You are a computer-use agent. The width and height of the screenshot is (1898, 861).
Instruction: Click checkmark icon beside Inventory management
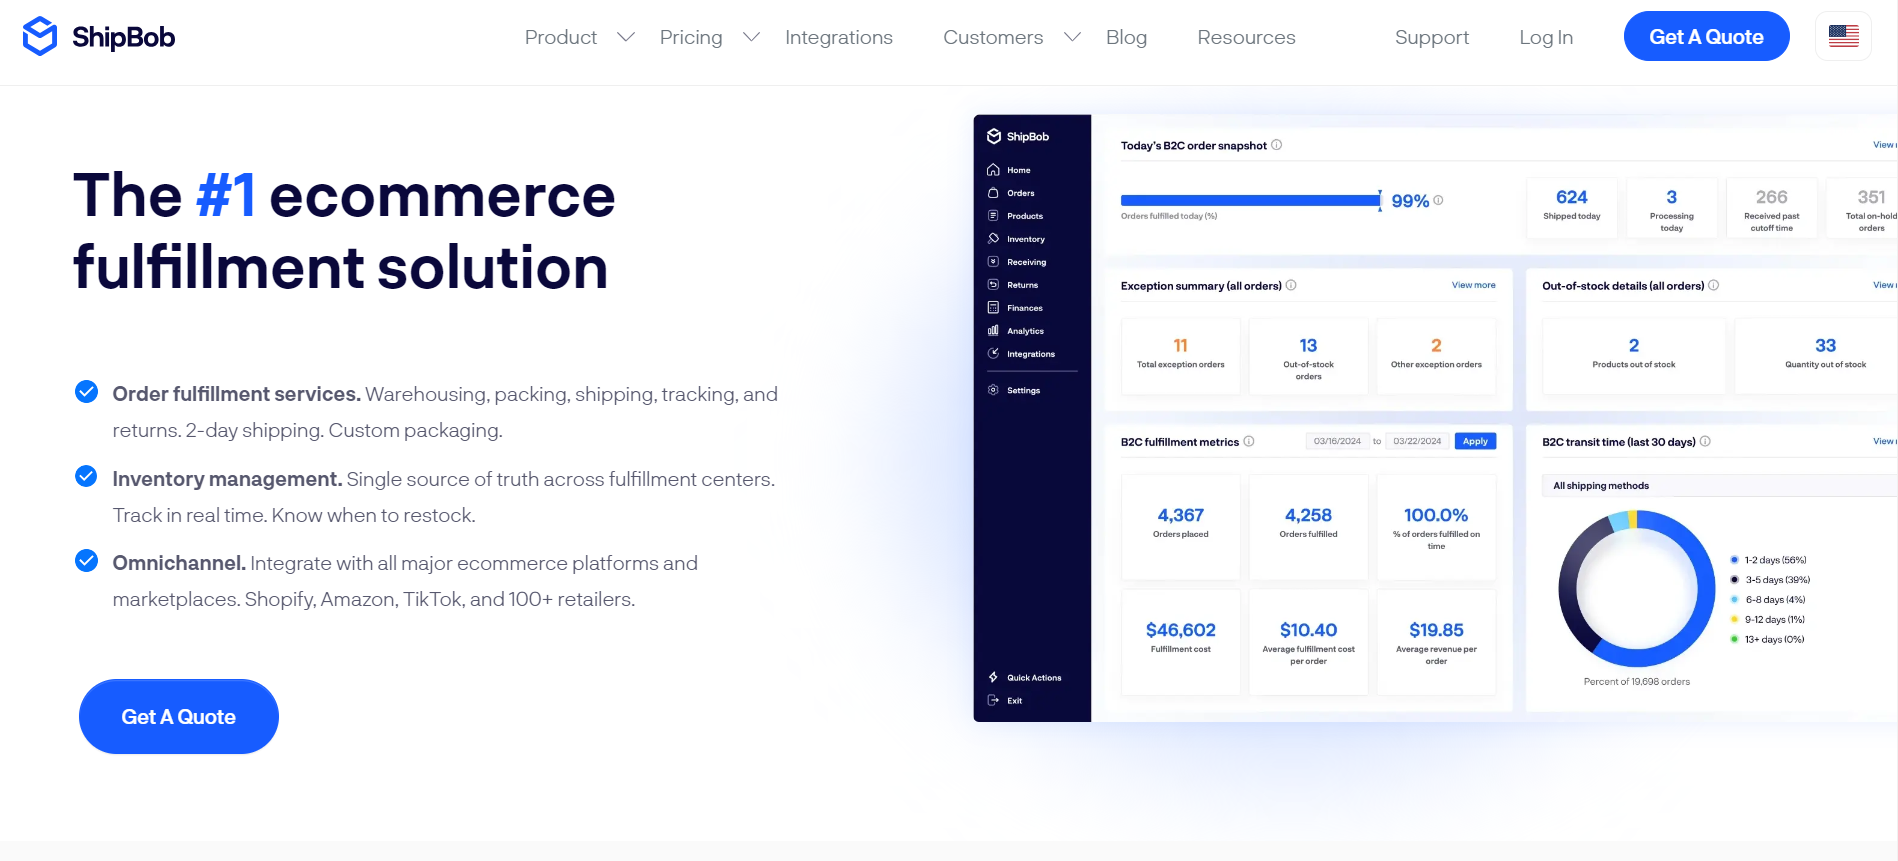[87, 476]
